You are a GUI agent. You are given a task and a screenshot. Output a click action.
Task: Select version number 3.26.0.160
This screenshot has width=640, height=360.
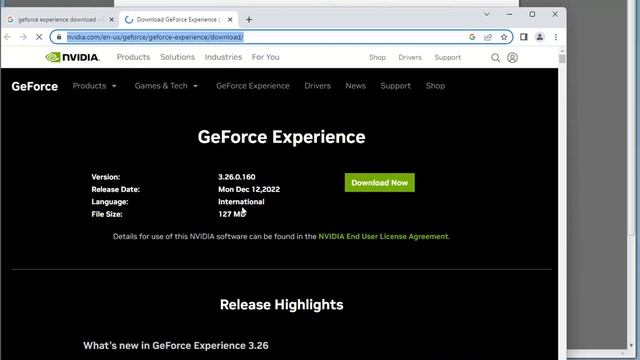coord(237,177)
